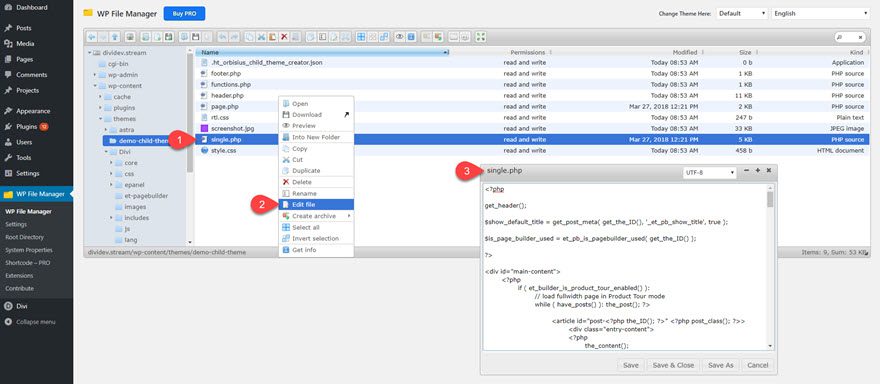
Task: Choose Open in the context menu
Action: (x=316, y=104)
